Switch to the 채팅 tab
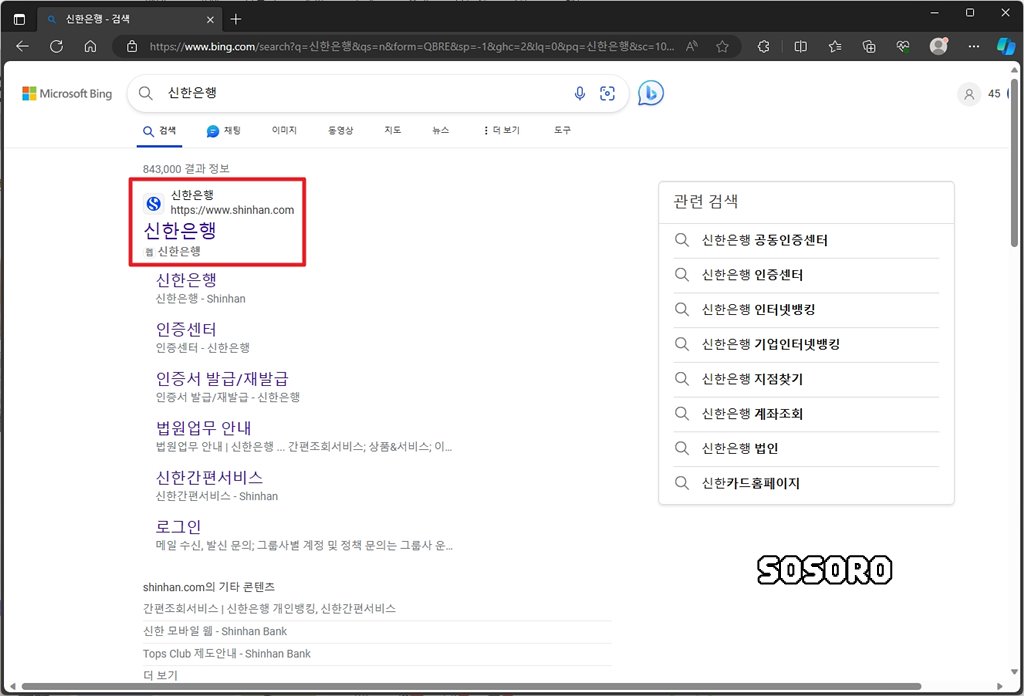1024x696 pixels. 223,131
